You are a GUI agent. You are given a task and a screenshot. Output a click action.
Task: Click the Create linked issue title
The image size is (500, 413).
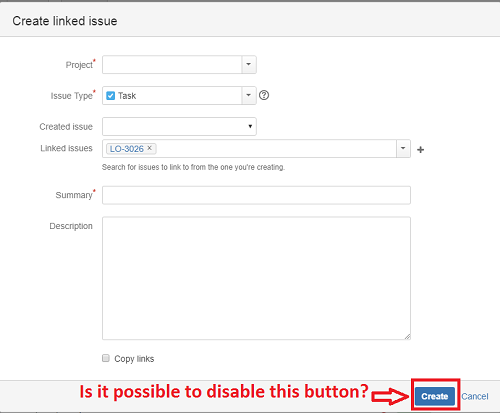tap(65, 21)
